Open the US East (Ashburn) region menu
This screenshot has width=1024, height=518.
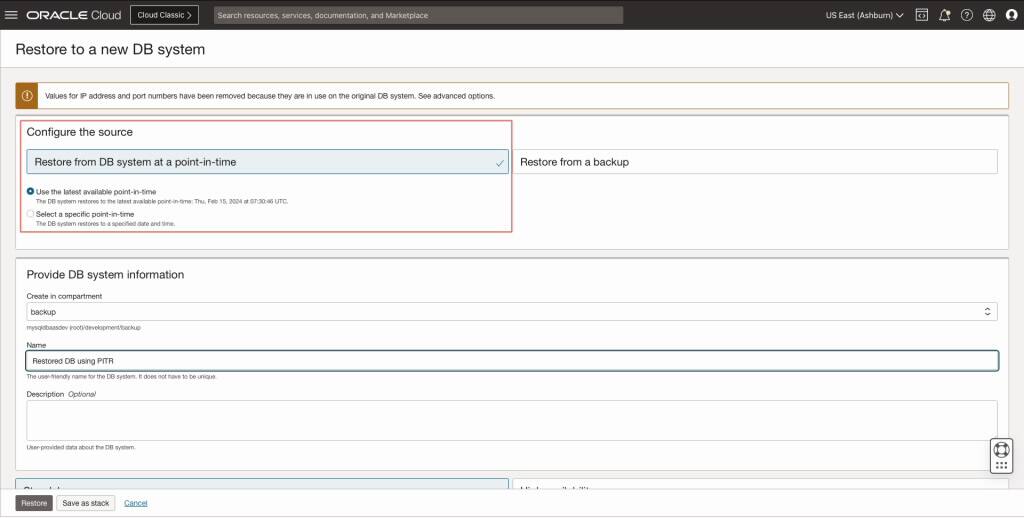coord(864,15)
